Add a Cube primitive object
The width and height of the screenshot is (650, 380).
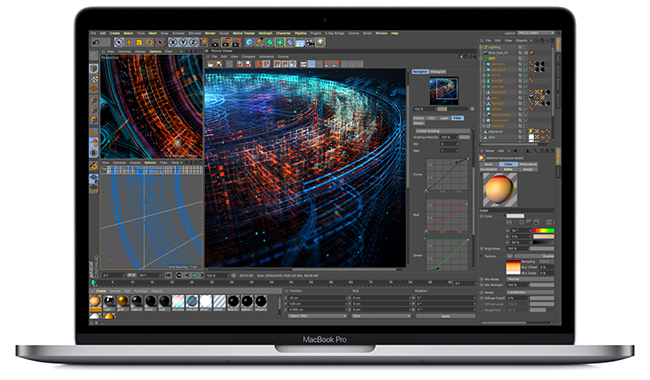[249, 42]
